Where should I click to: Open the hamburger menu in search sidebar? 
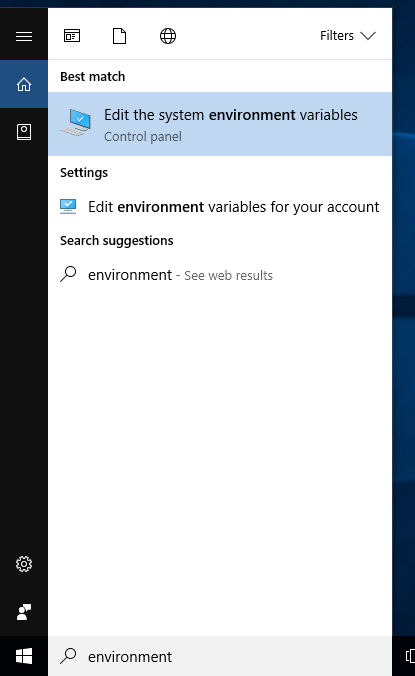[x=24, y=36]
